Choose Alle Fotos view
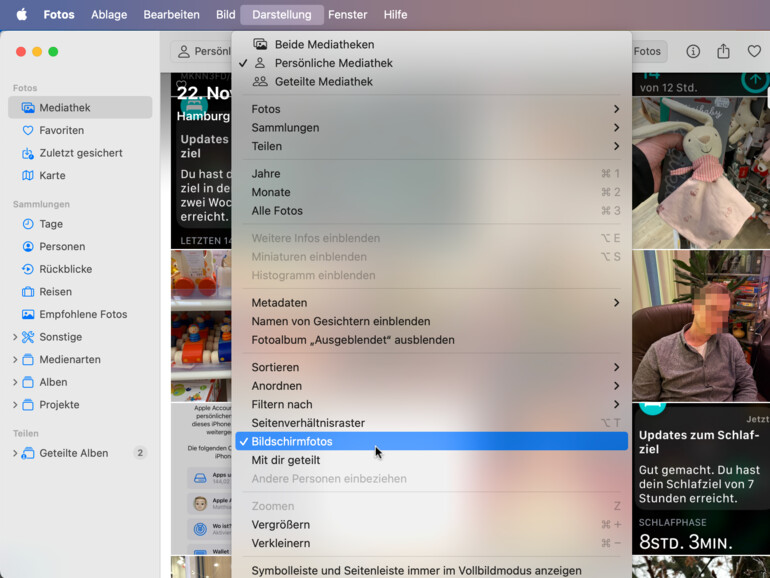This screenshot has width=770, height=578. tap(432, 211)
